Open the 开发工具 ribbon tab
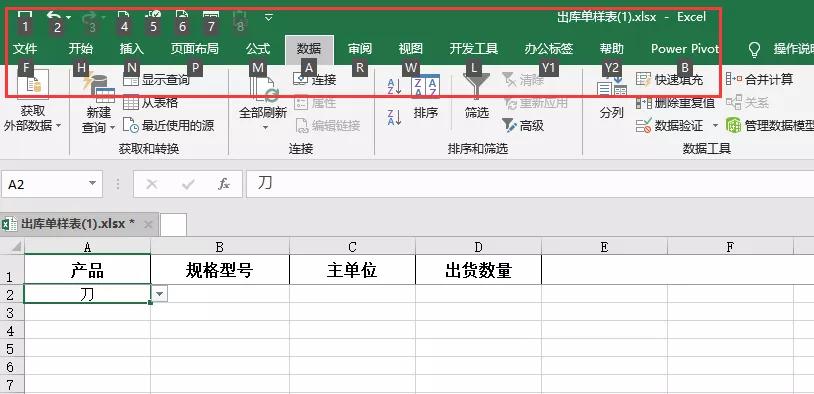The width and height of the screenshot is (814, 394). pyautogui.click(x=473, y=49)
